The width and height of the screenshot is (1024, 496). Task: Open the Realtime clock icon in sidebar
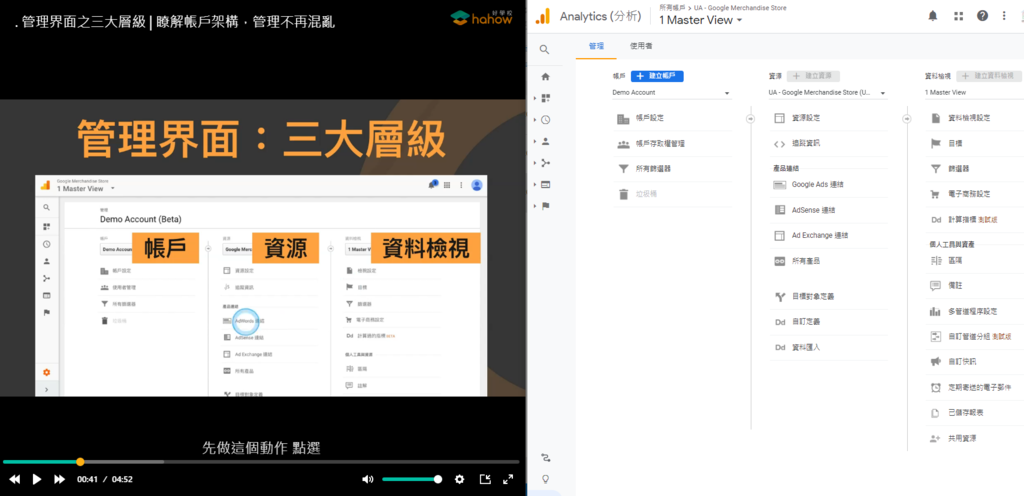click(x=546, y=120)
